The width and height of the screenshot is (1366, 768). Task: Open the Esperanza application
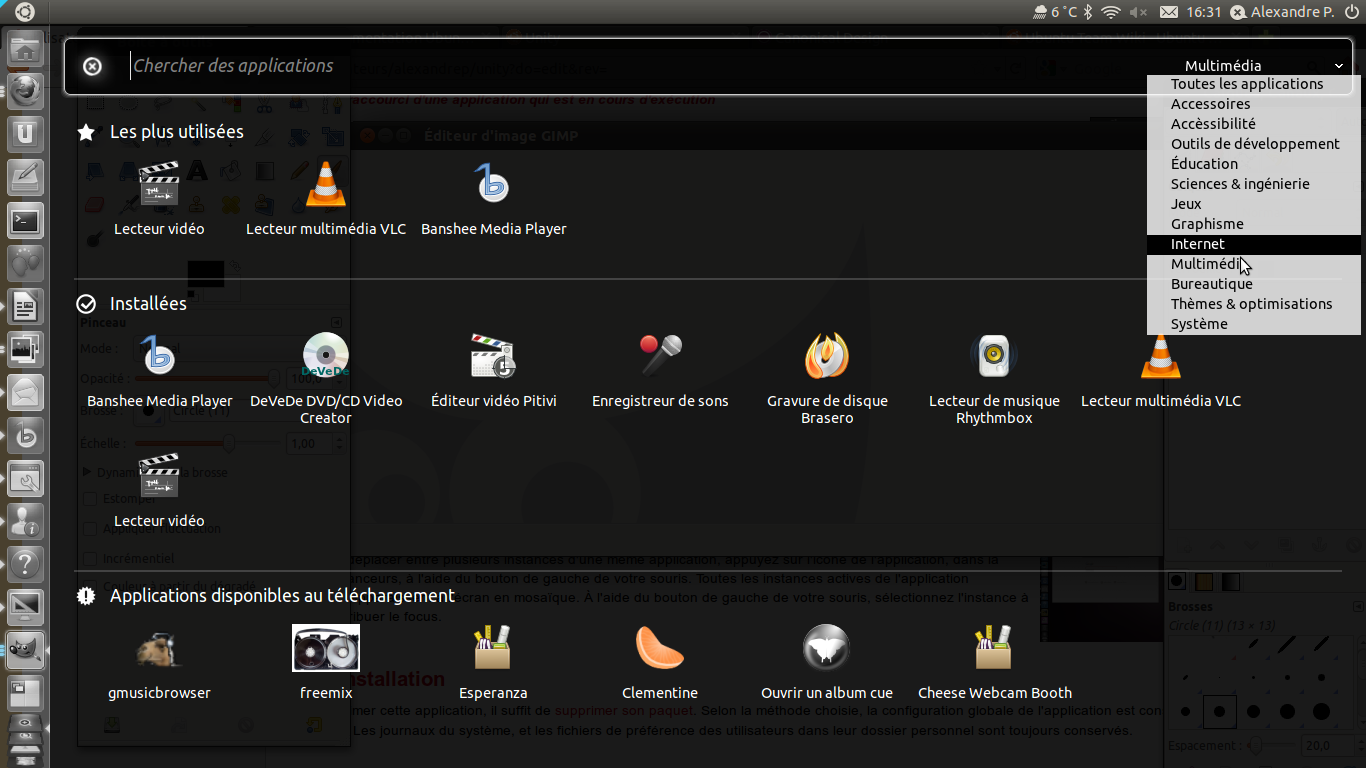click(x=493, y=649)
